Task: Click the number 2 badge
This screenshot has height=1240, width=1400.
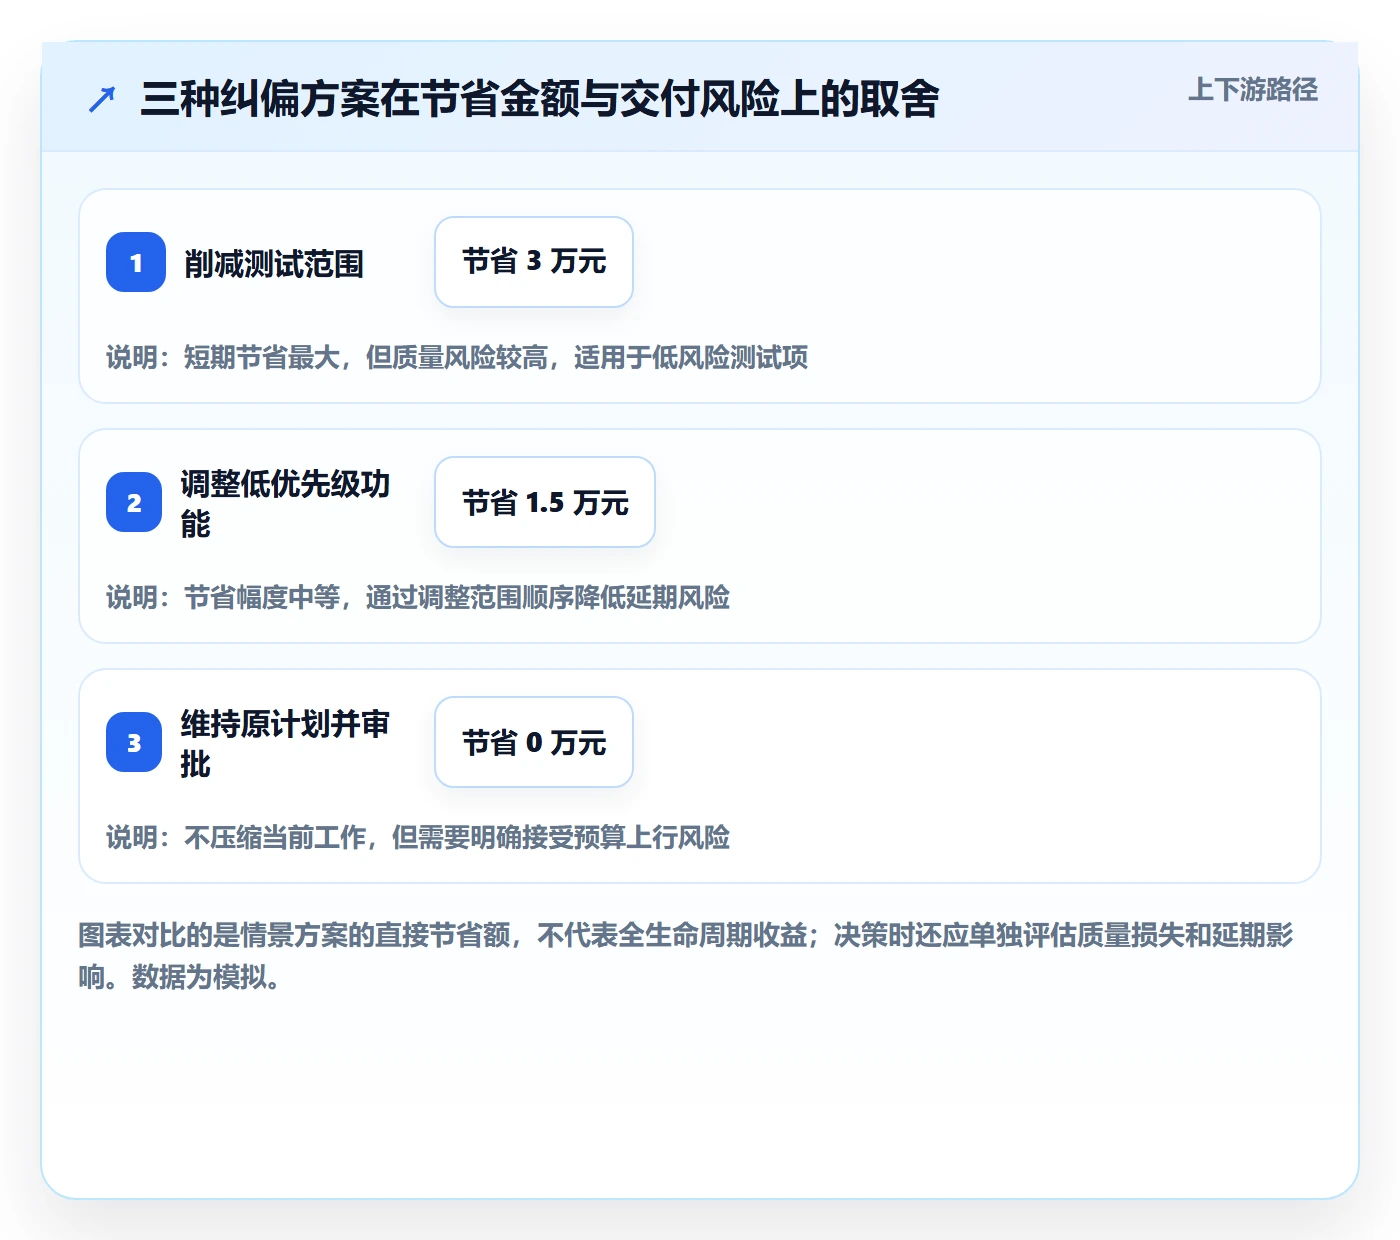Action: point(134,502)
